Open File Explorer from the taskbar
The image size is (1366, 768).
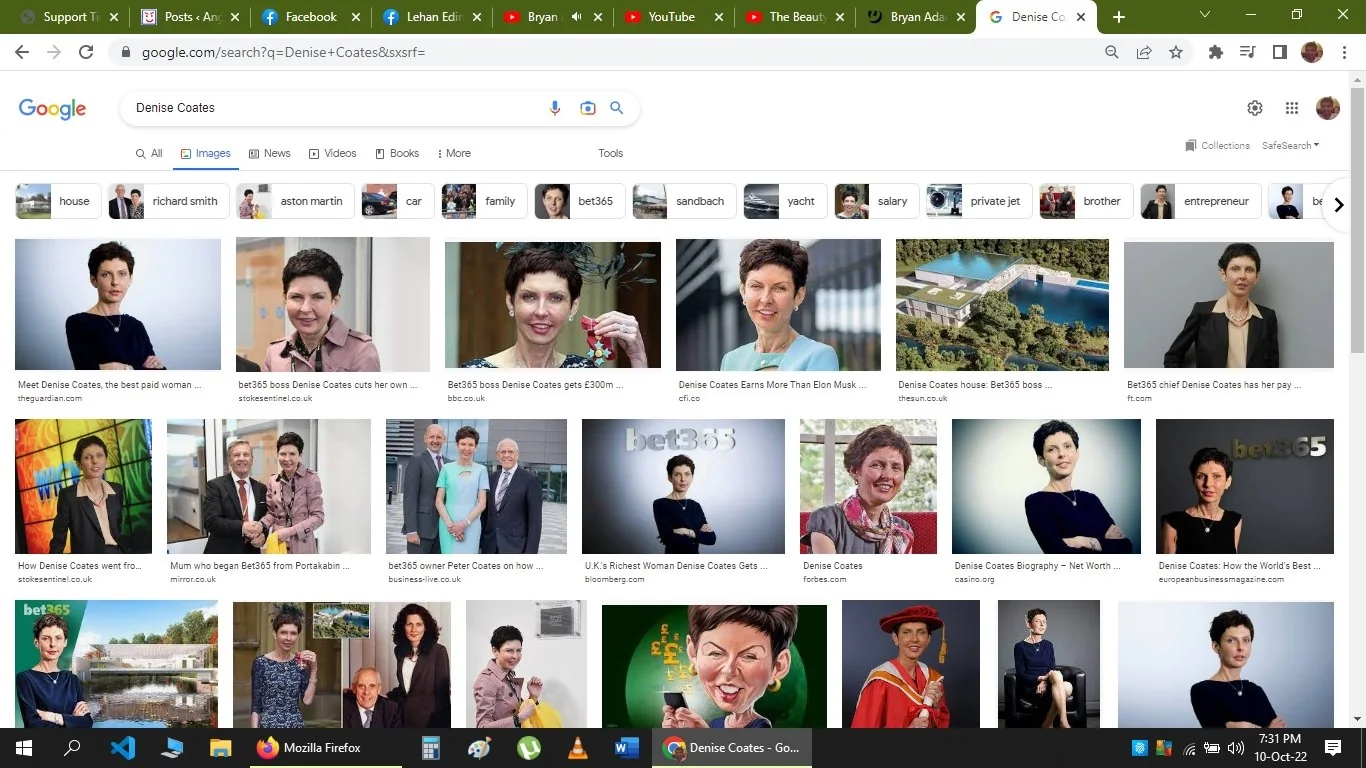pyautogui.click(x=220, y=748)
